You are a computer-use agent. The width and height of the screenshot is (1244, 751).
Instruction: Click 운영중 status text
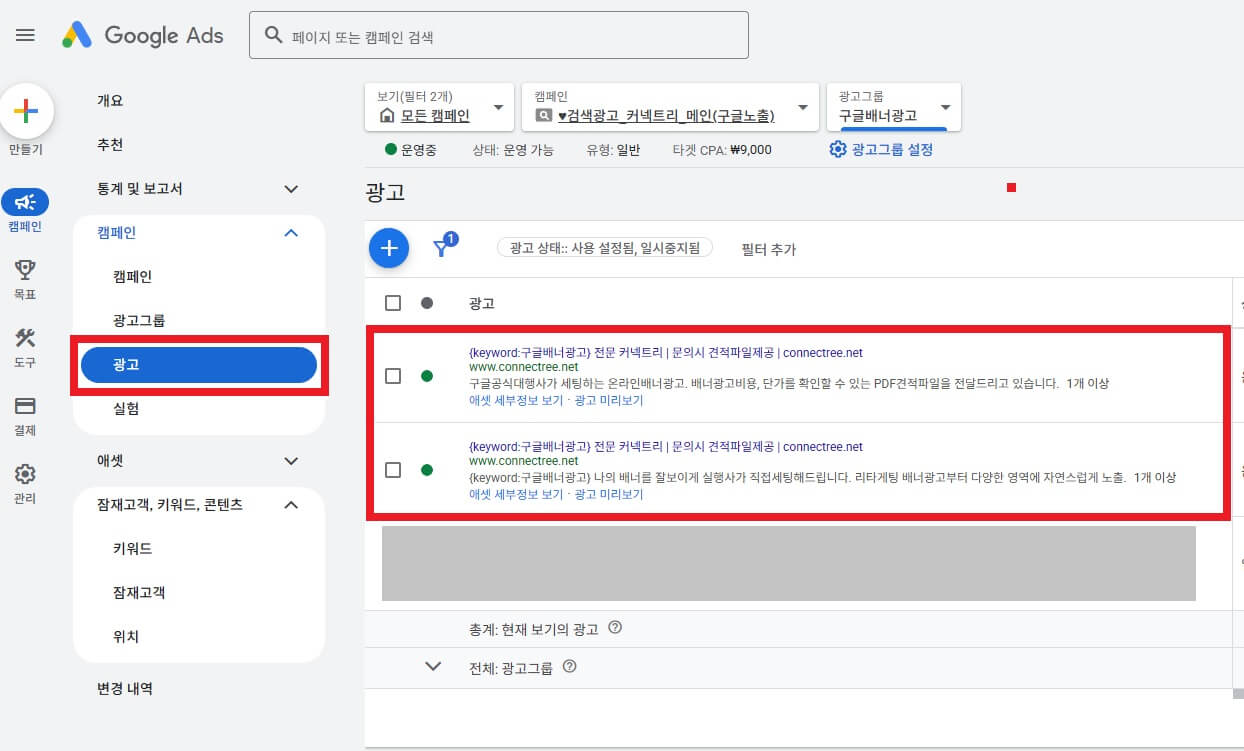point(419,150)
